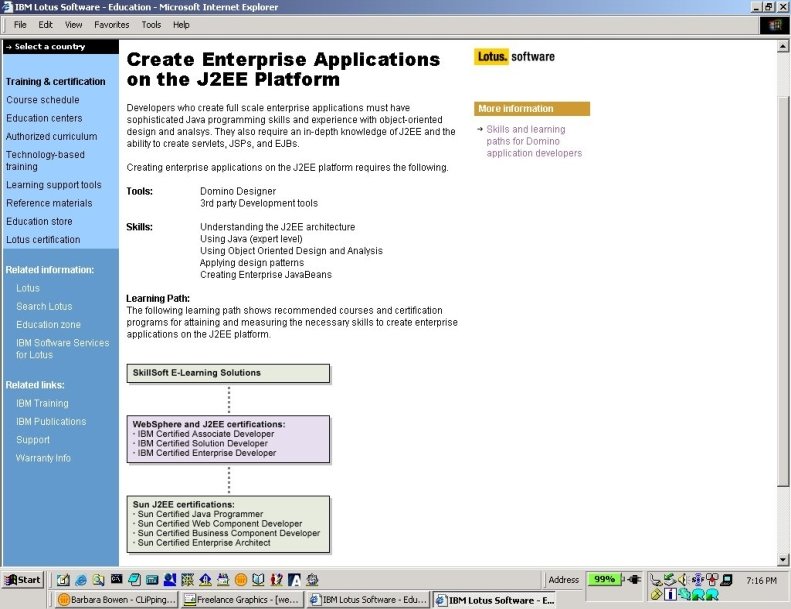Click the WebSphere and J2EE certifications box
The height and width of the screenshot is (609, 791).
pyautogui.click(x=228, y=439)
